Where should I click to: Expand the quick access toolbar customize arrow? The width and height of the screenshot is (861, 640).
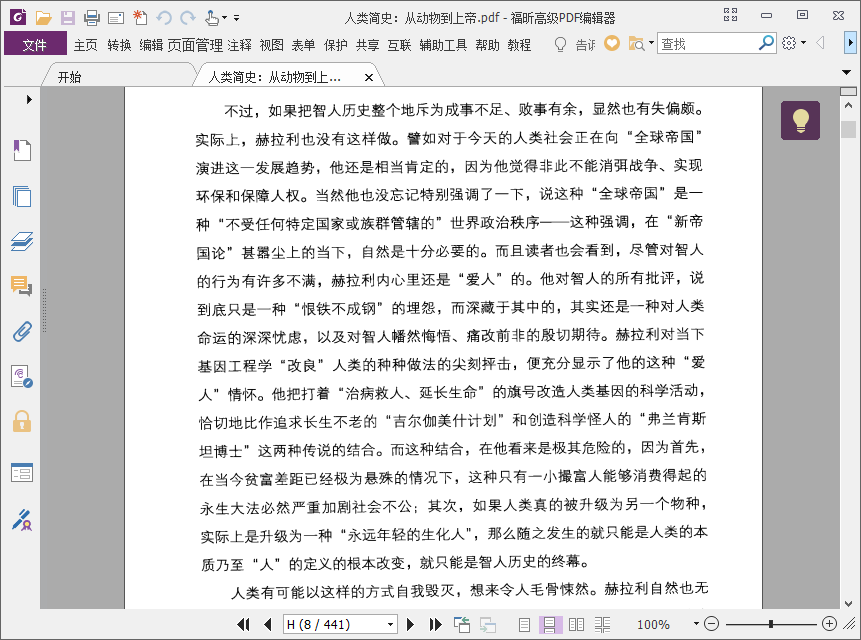coord(237,18)
